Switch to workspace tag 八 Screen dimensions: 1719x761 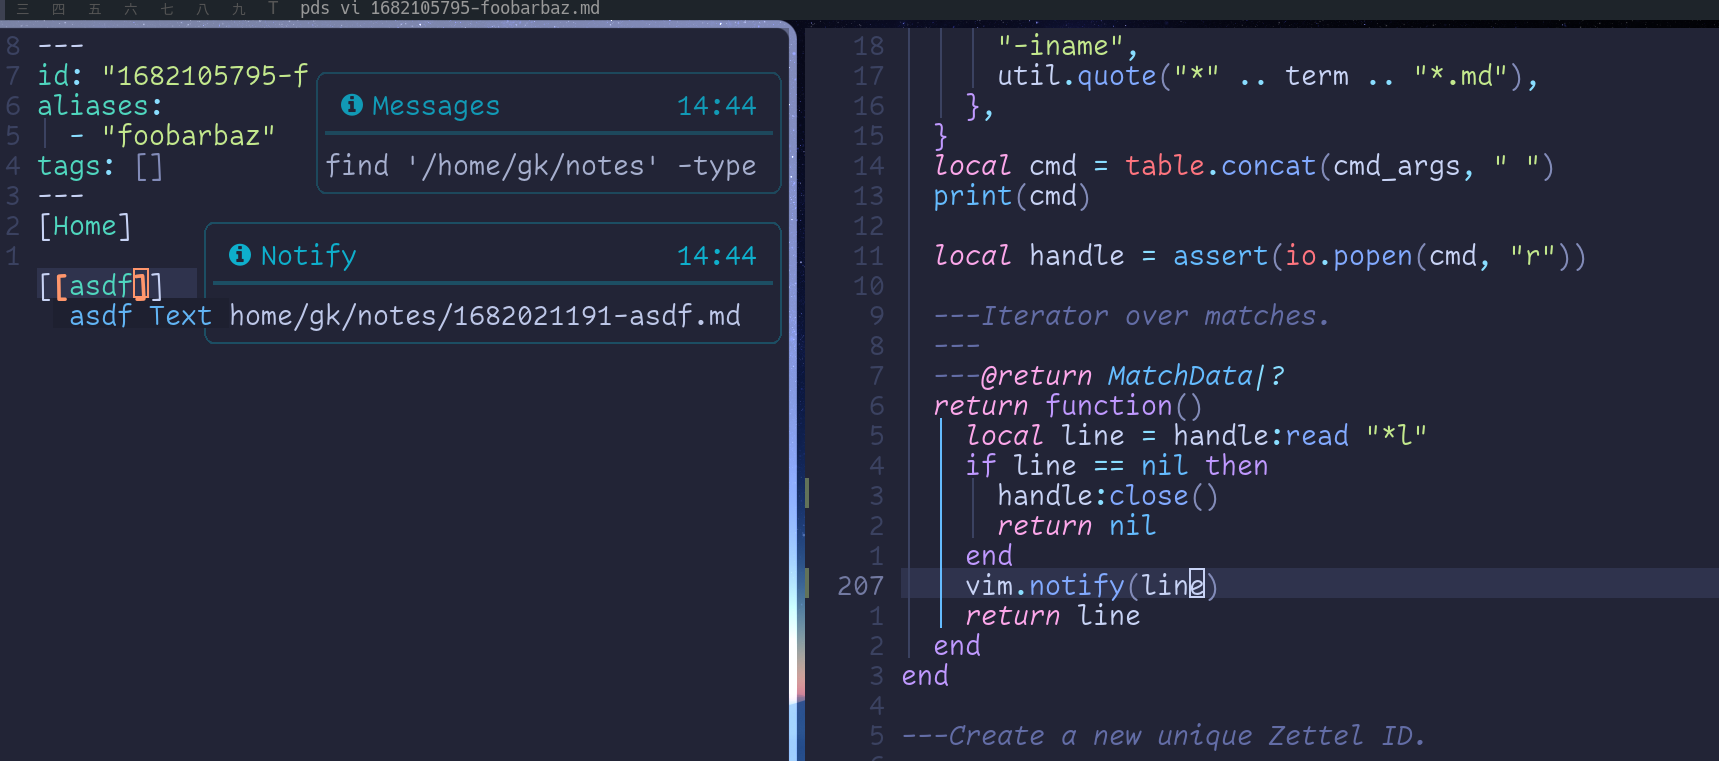click(203, 9)
